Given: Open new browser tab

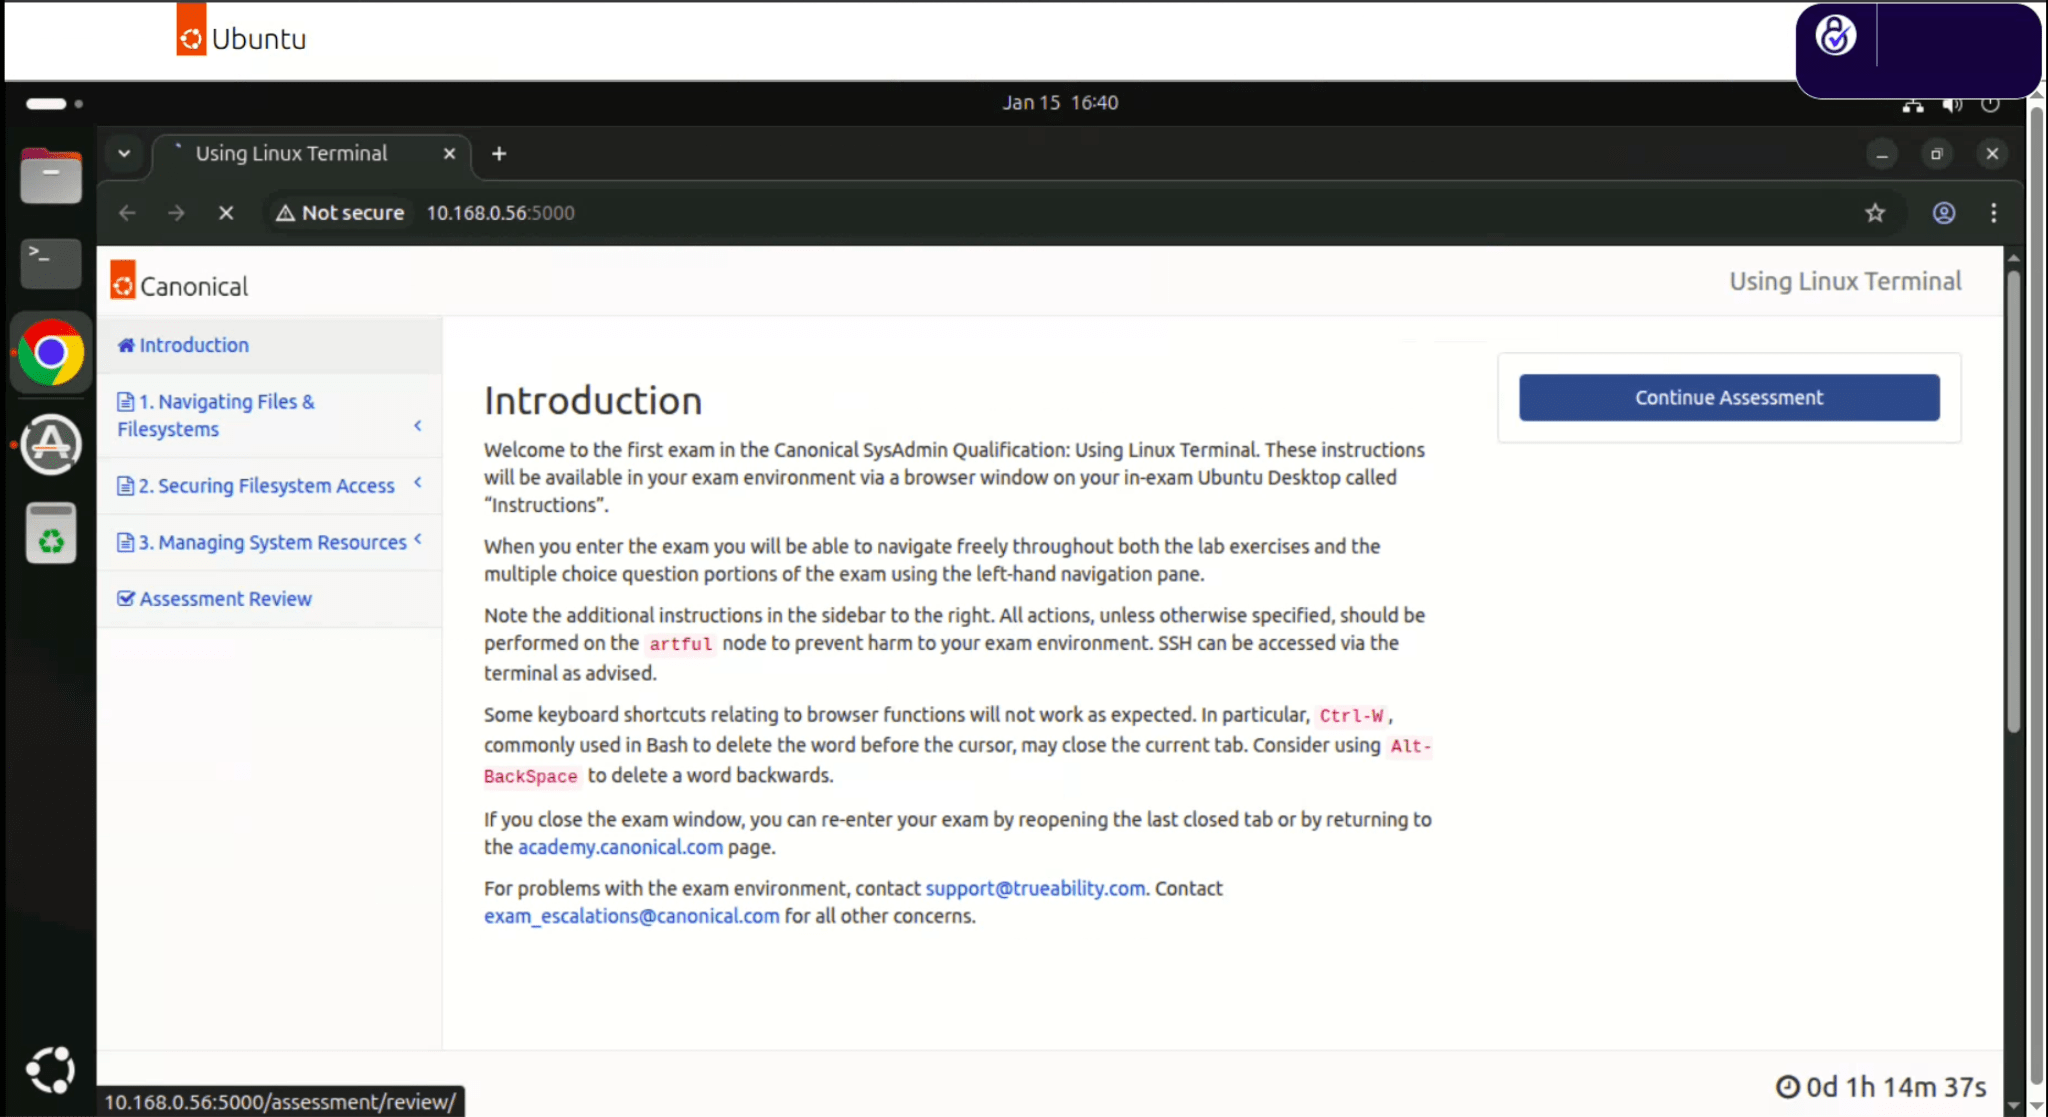Looking at the screenshot, I should pos(499,153).
